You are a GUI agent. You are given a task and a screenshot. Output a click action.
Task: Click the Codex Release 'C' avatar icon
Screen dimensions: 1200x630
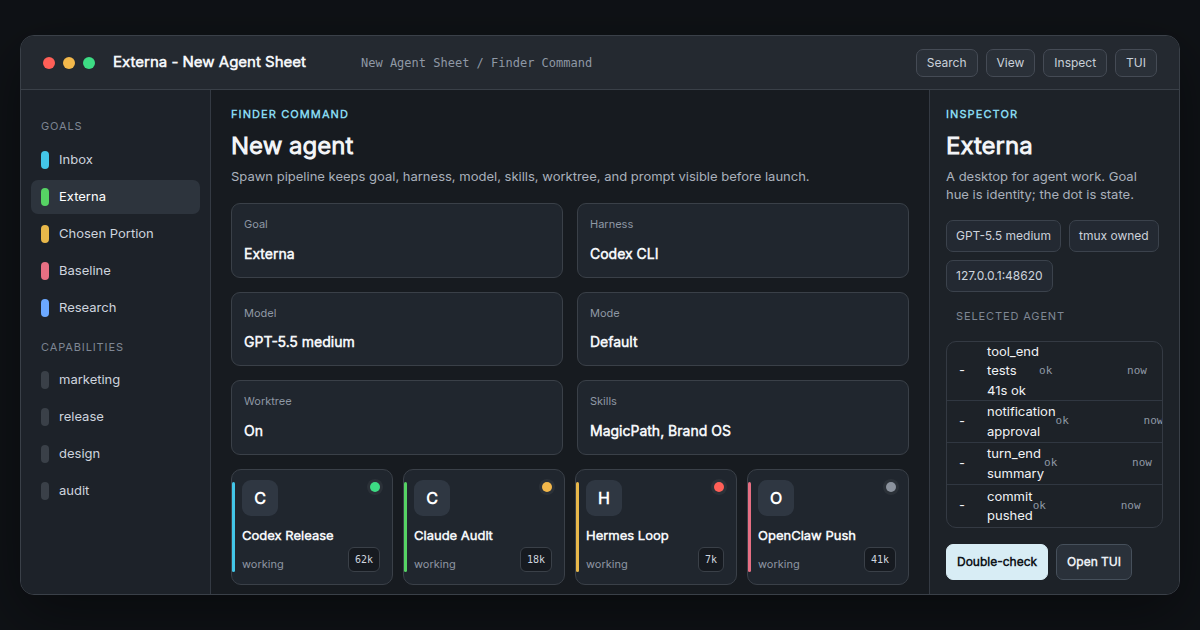click(x=260, y=498)
